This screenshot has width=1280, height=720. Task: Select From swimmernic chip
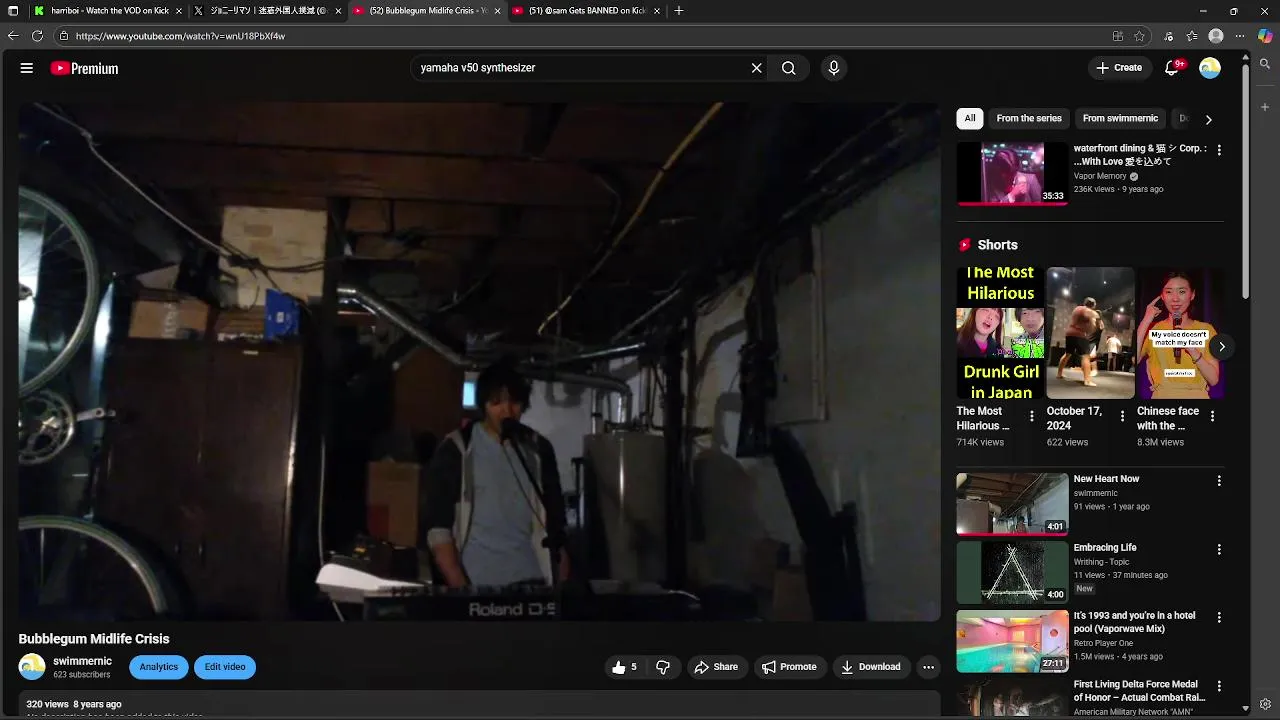[1120, 118]
